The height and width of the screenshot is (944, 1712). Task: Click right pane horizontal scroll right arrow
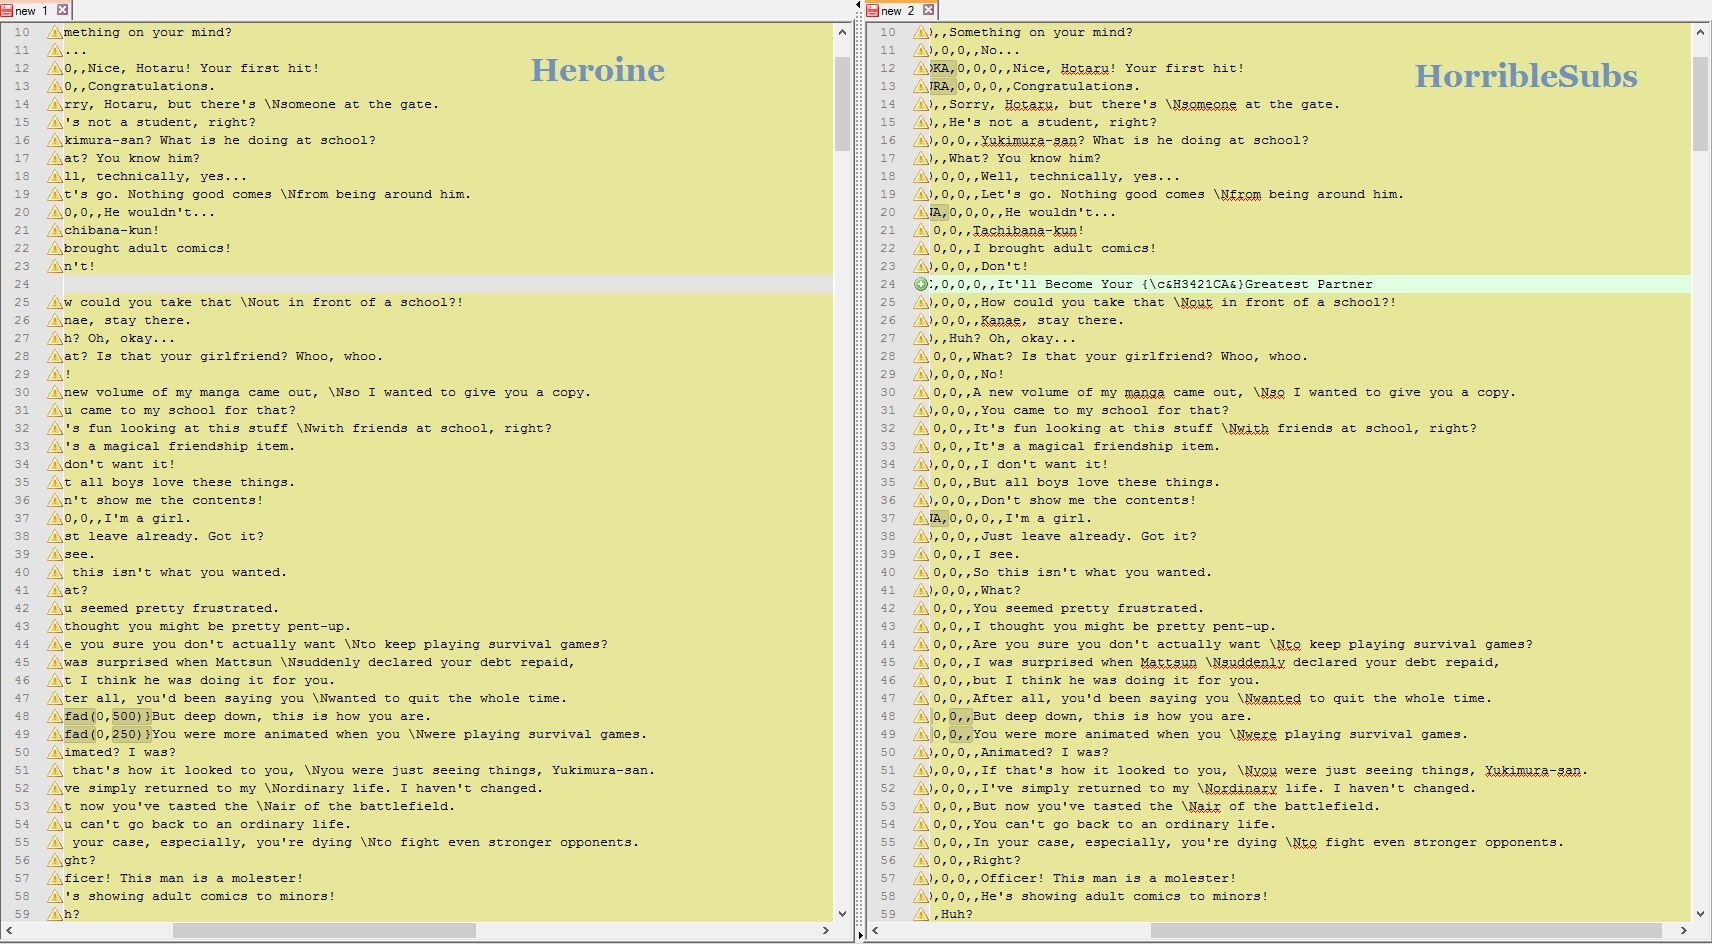pos(1683,930)
